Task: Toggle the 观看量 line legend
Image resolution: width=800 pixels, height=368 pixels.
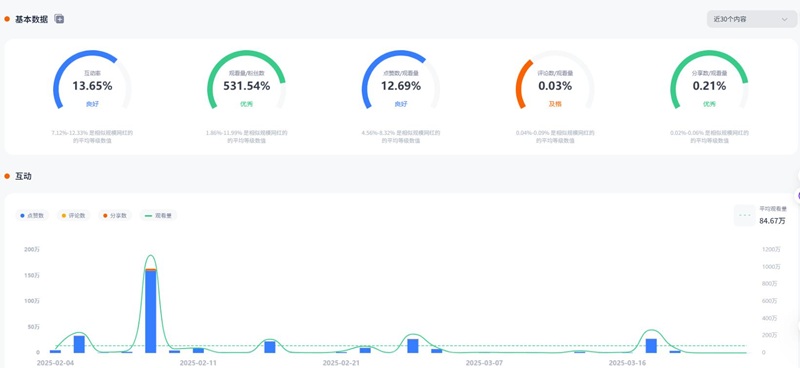Action: 158,215
